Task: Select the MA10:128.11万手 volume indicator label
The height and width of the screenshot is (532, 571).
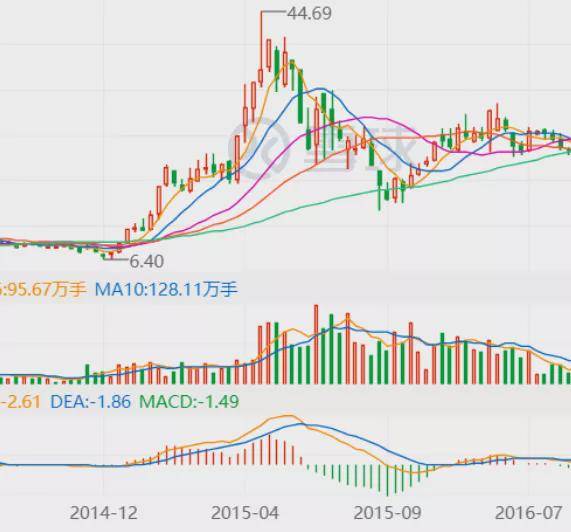Action: (166, 290)
